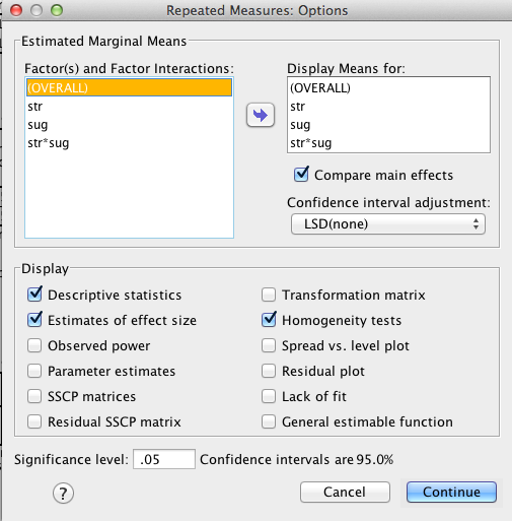Viewport: 512px width, 522px height.
Task: Check Parameter estimates box
Action: (x=35, y=371)
